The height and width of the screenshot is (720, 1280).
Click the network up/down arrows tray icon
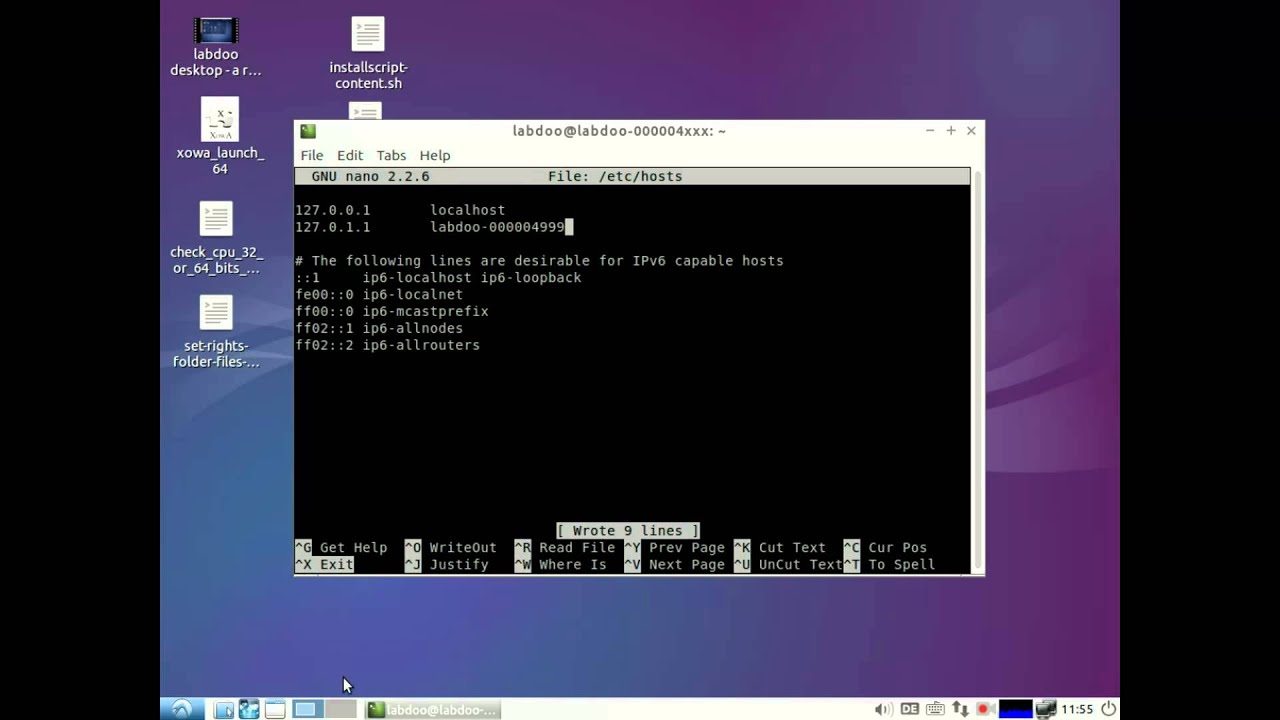click(960, 709)
